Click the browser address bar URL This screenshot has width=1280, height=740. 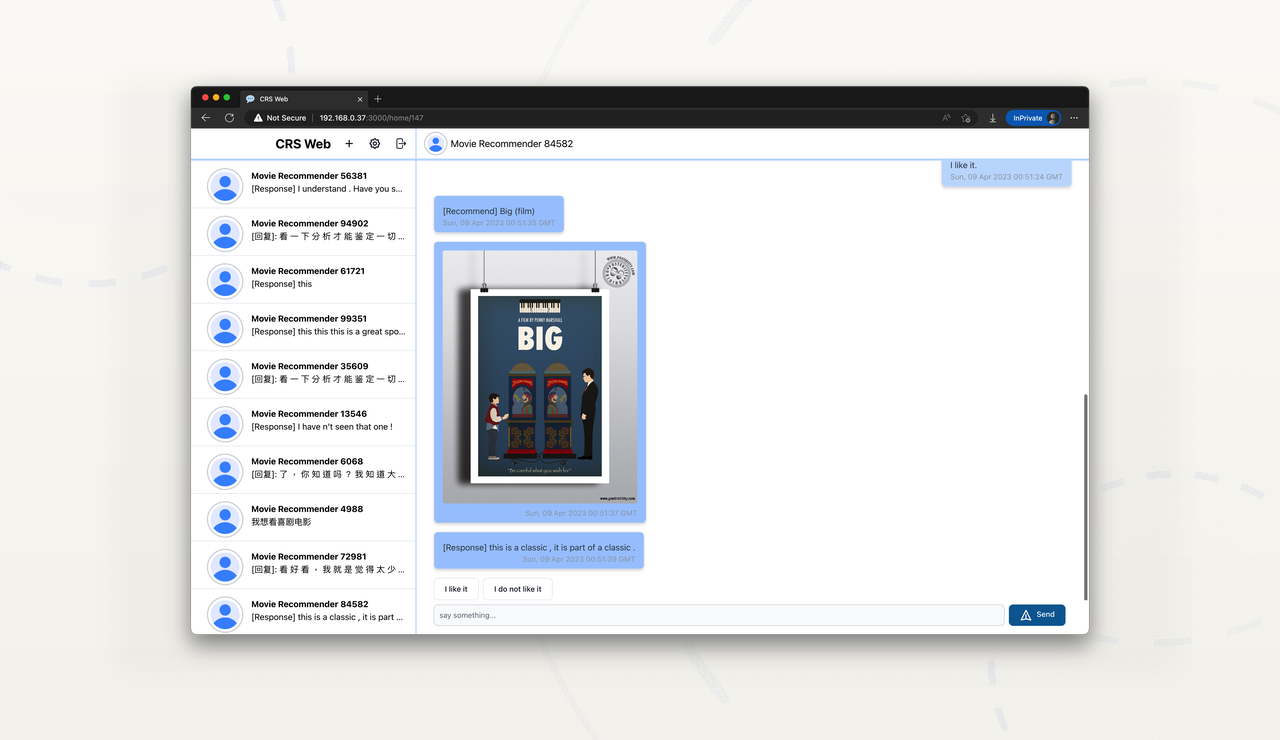[371, 118]
